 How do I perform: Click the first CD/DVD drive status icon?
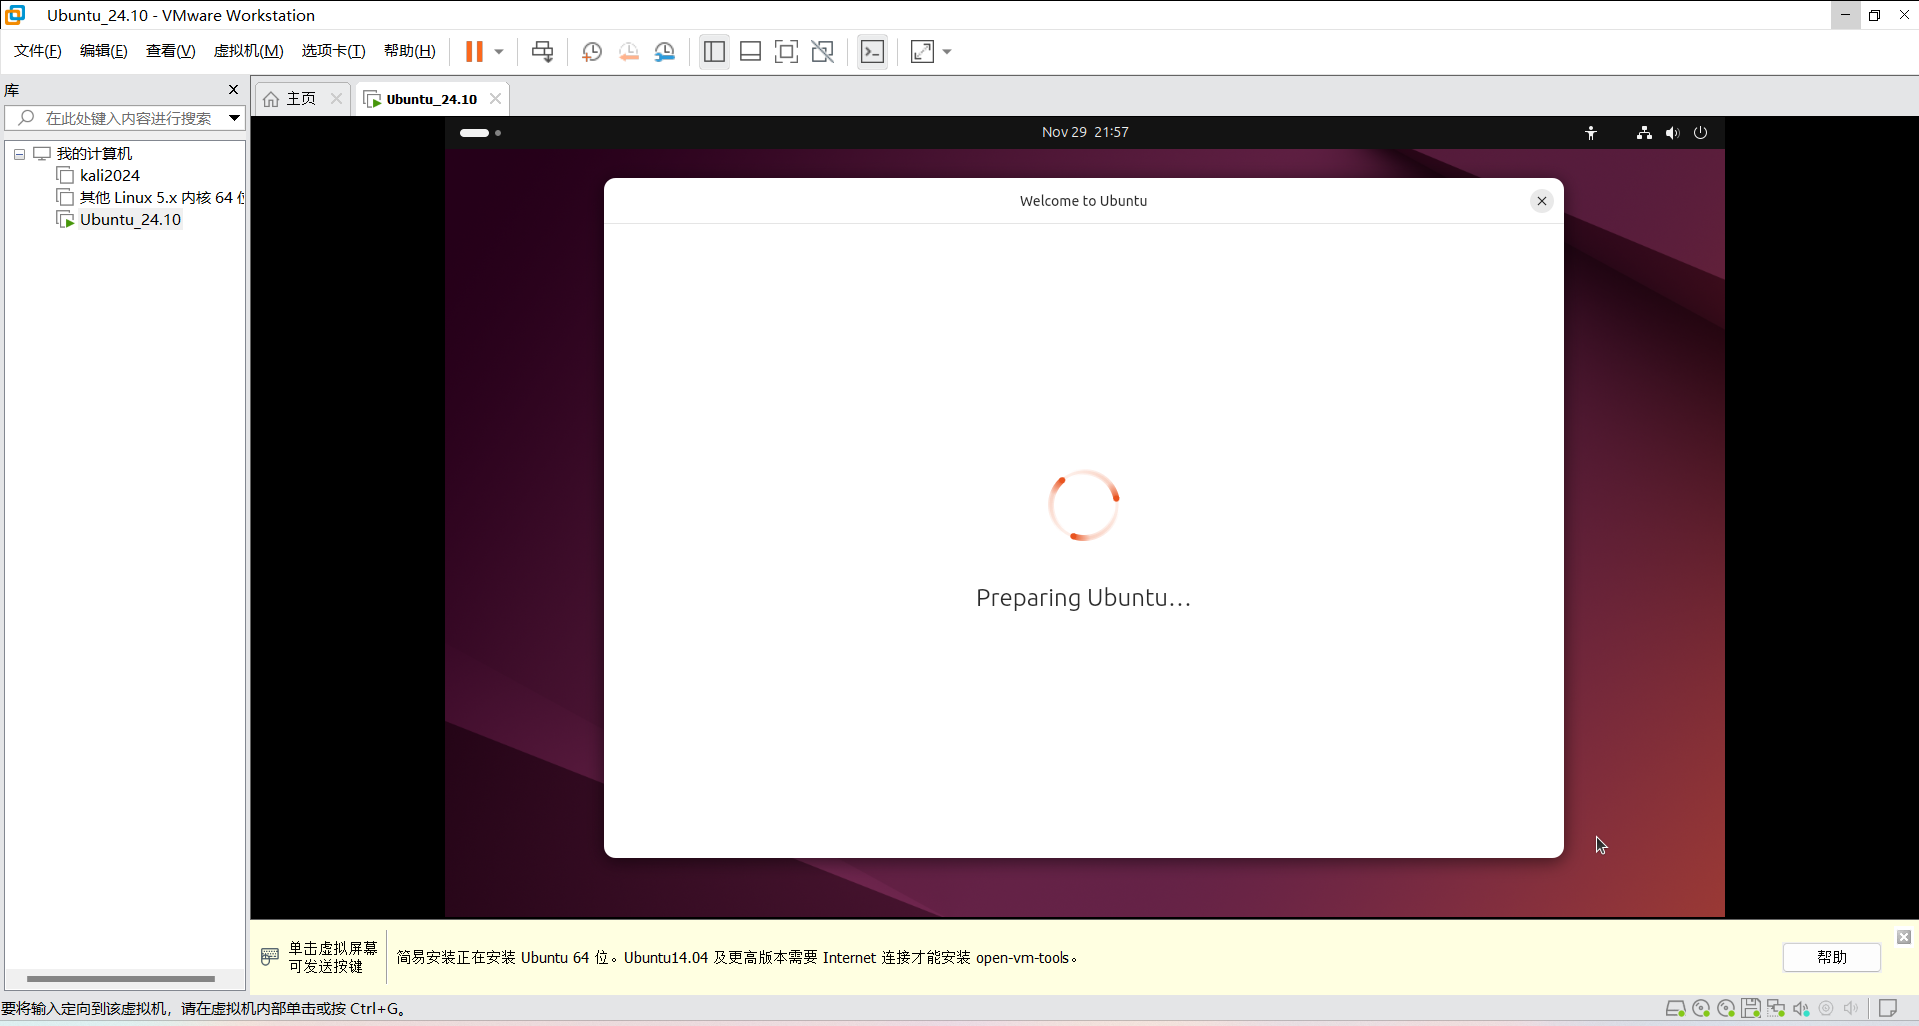pos(1701,1008)
